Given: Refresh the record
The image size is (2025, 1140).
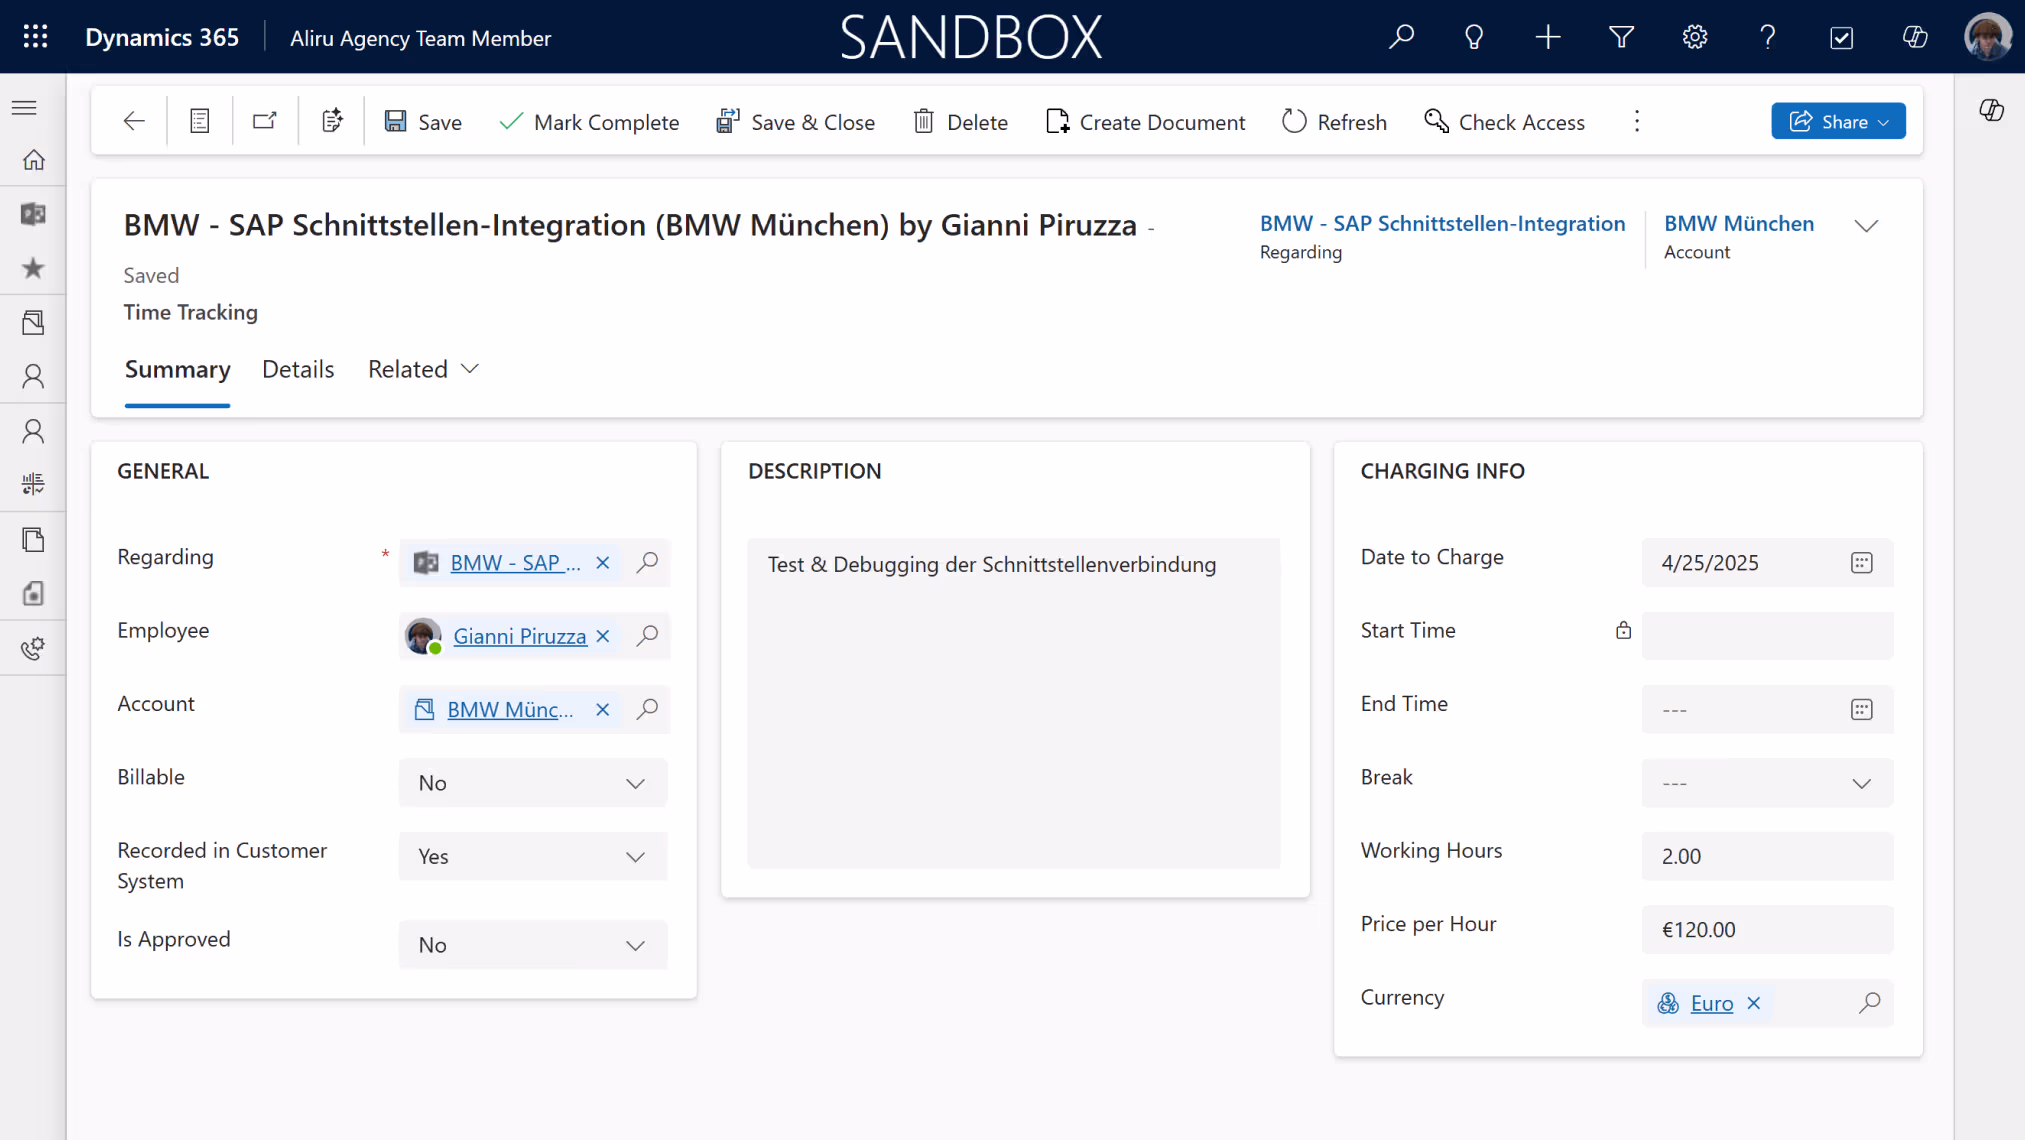Looking at the screenshot, I should [1334, 122].
